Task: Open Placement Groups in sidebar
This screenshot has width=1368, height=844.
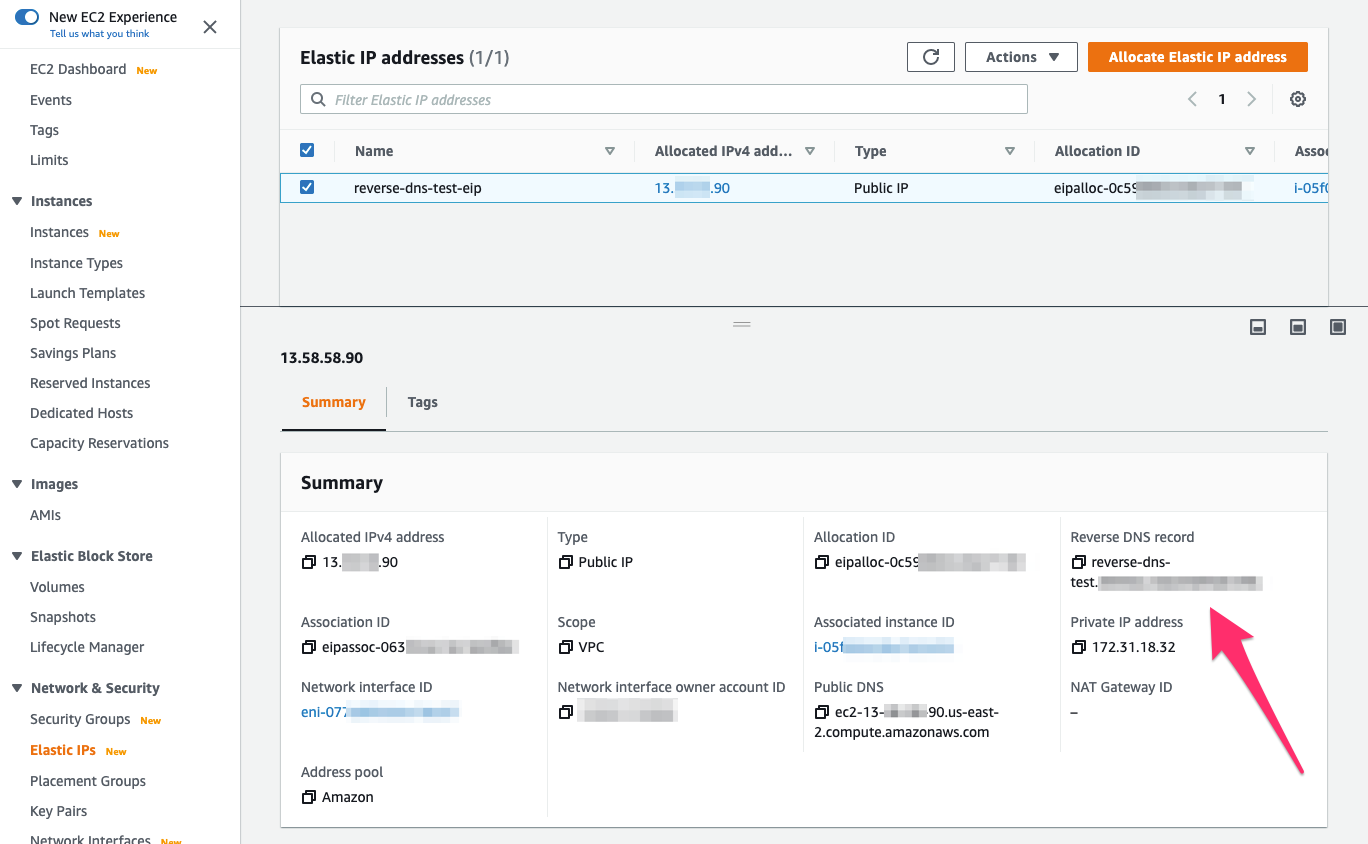Action: pyautogui.click(x=88, y=781)
